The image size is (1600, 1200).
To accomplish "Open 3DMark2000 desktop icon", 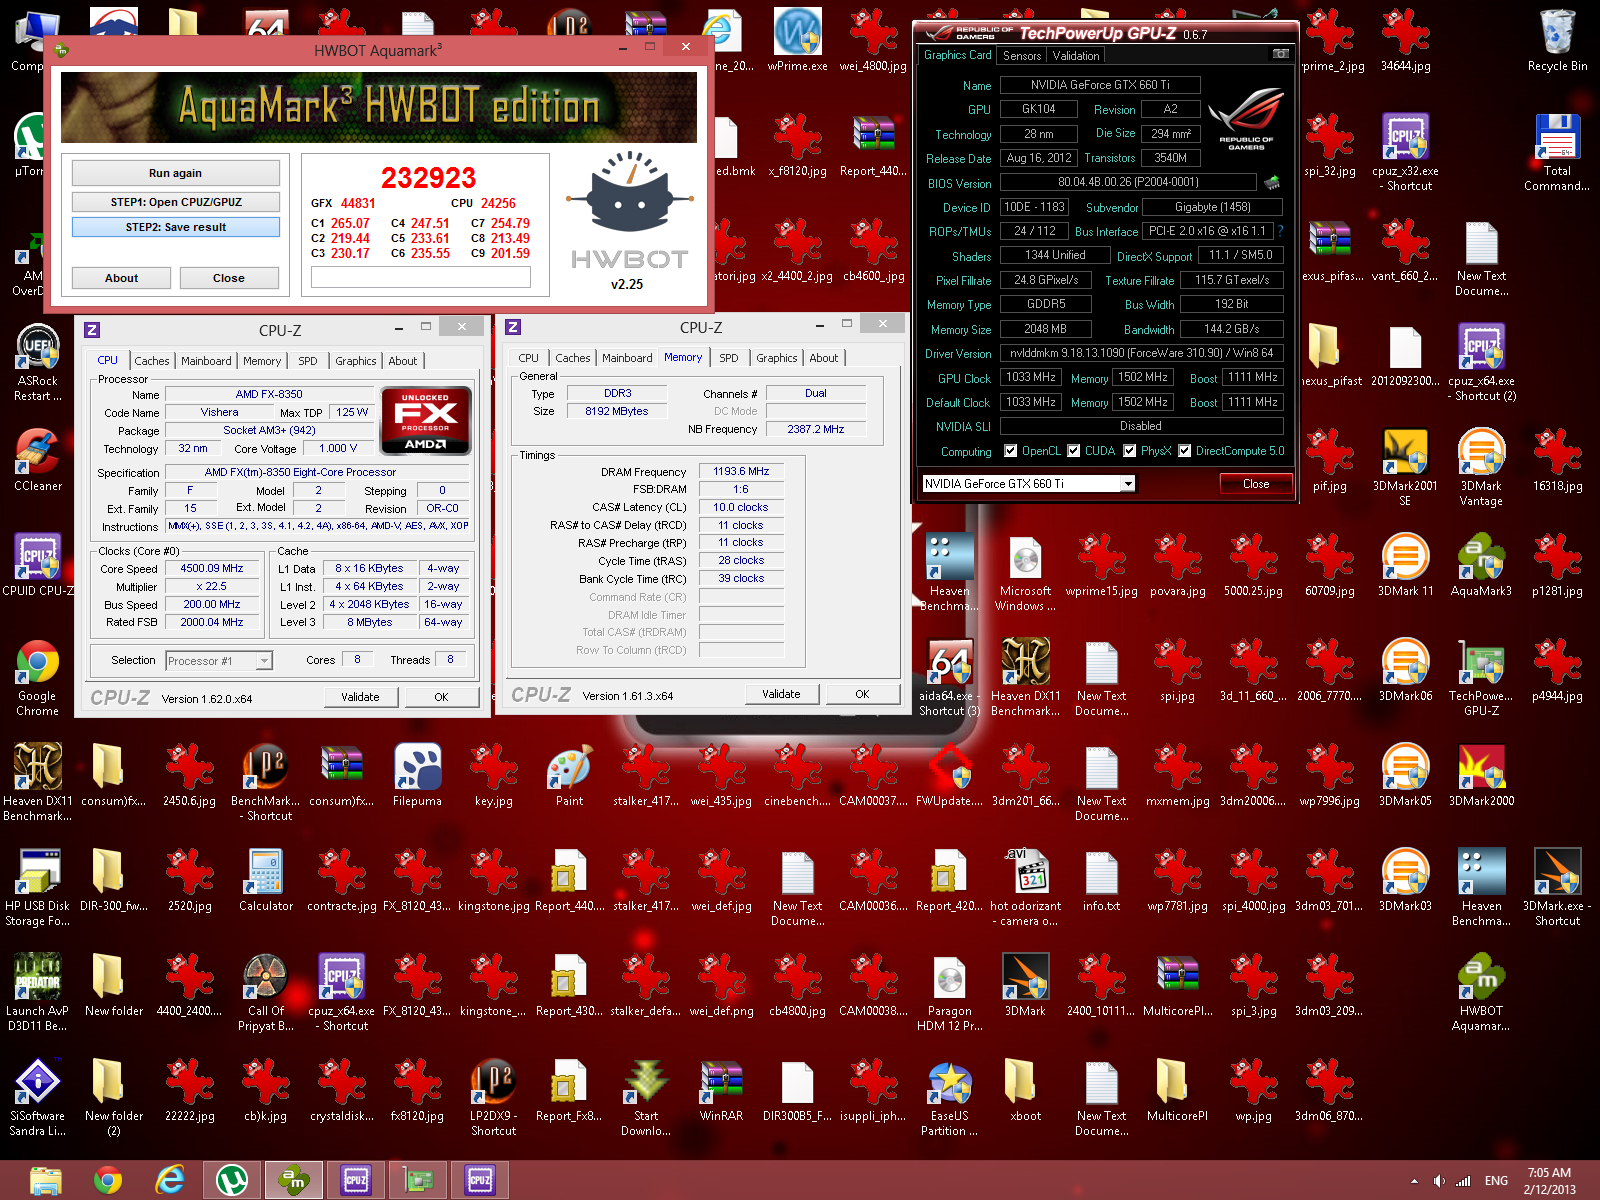I will click(x=1481, y=775).
